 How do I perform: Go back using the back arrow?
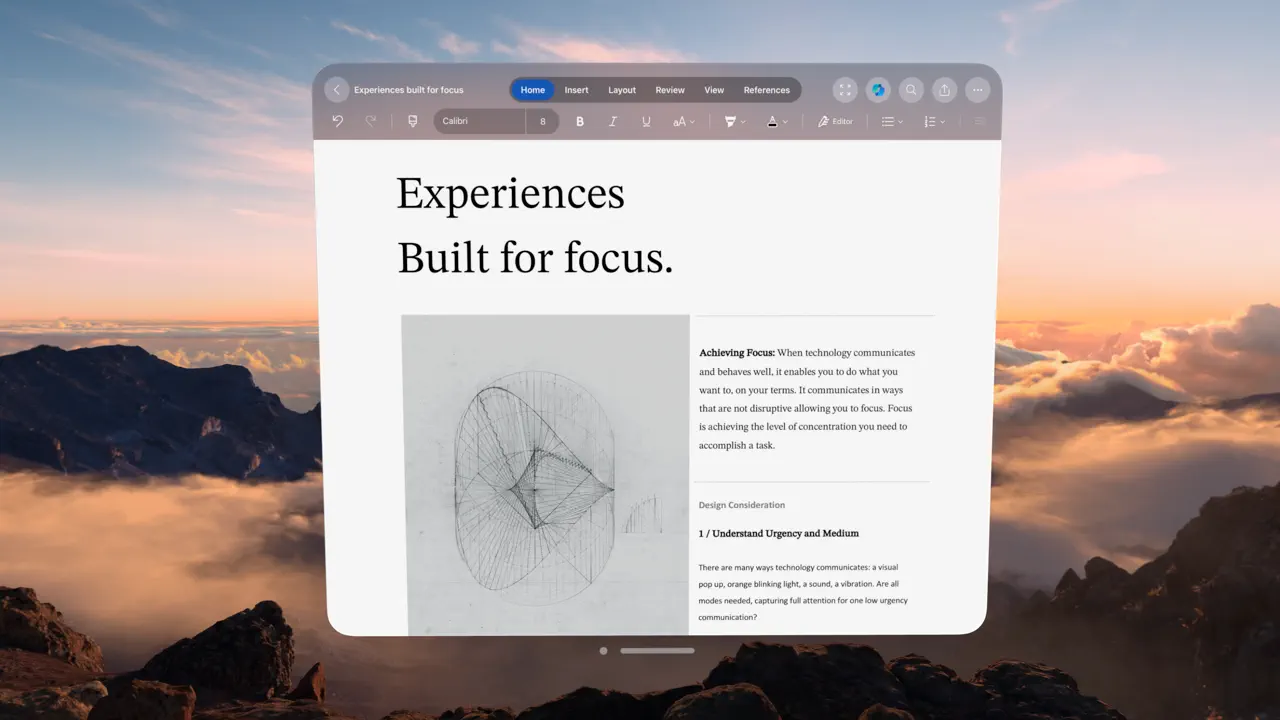[337, 90]
